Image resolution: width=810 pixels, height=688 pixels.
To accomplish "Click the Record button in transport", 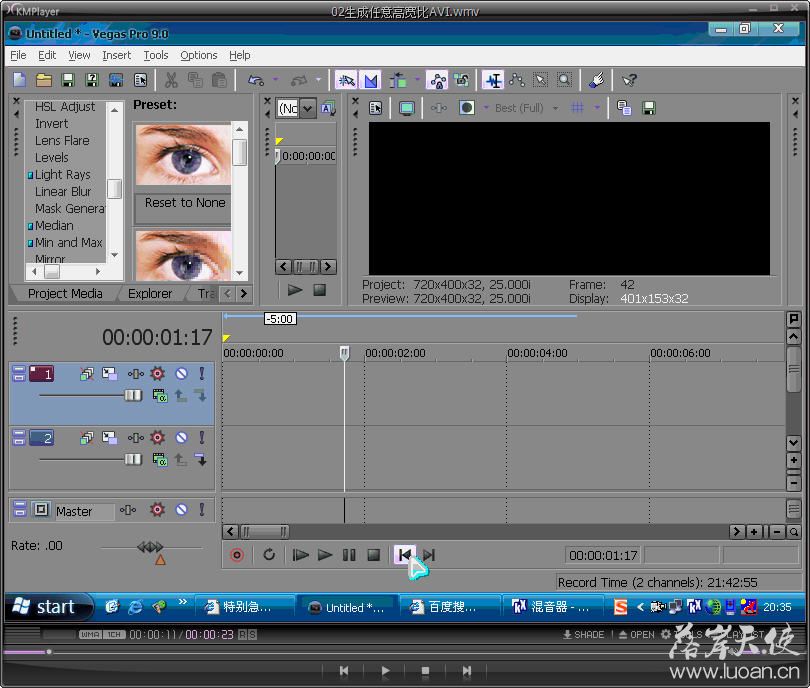I will (237, 555).
